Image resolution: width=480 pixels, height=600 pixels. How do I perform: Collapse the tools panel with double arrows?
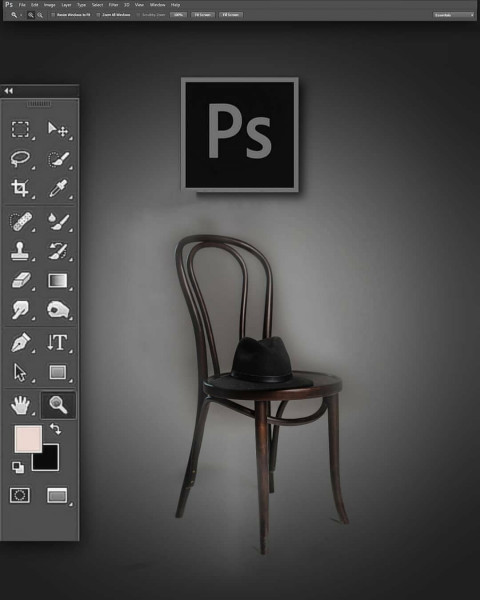pyautogui.click(x=8, y=91)
